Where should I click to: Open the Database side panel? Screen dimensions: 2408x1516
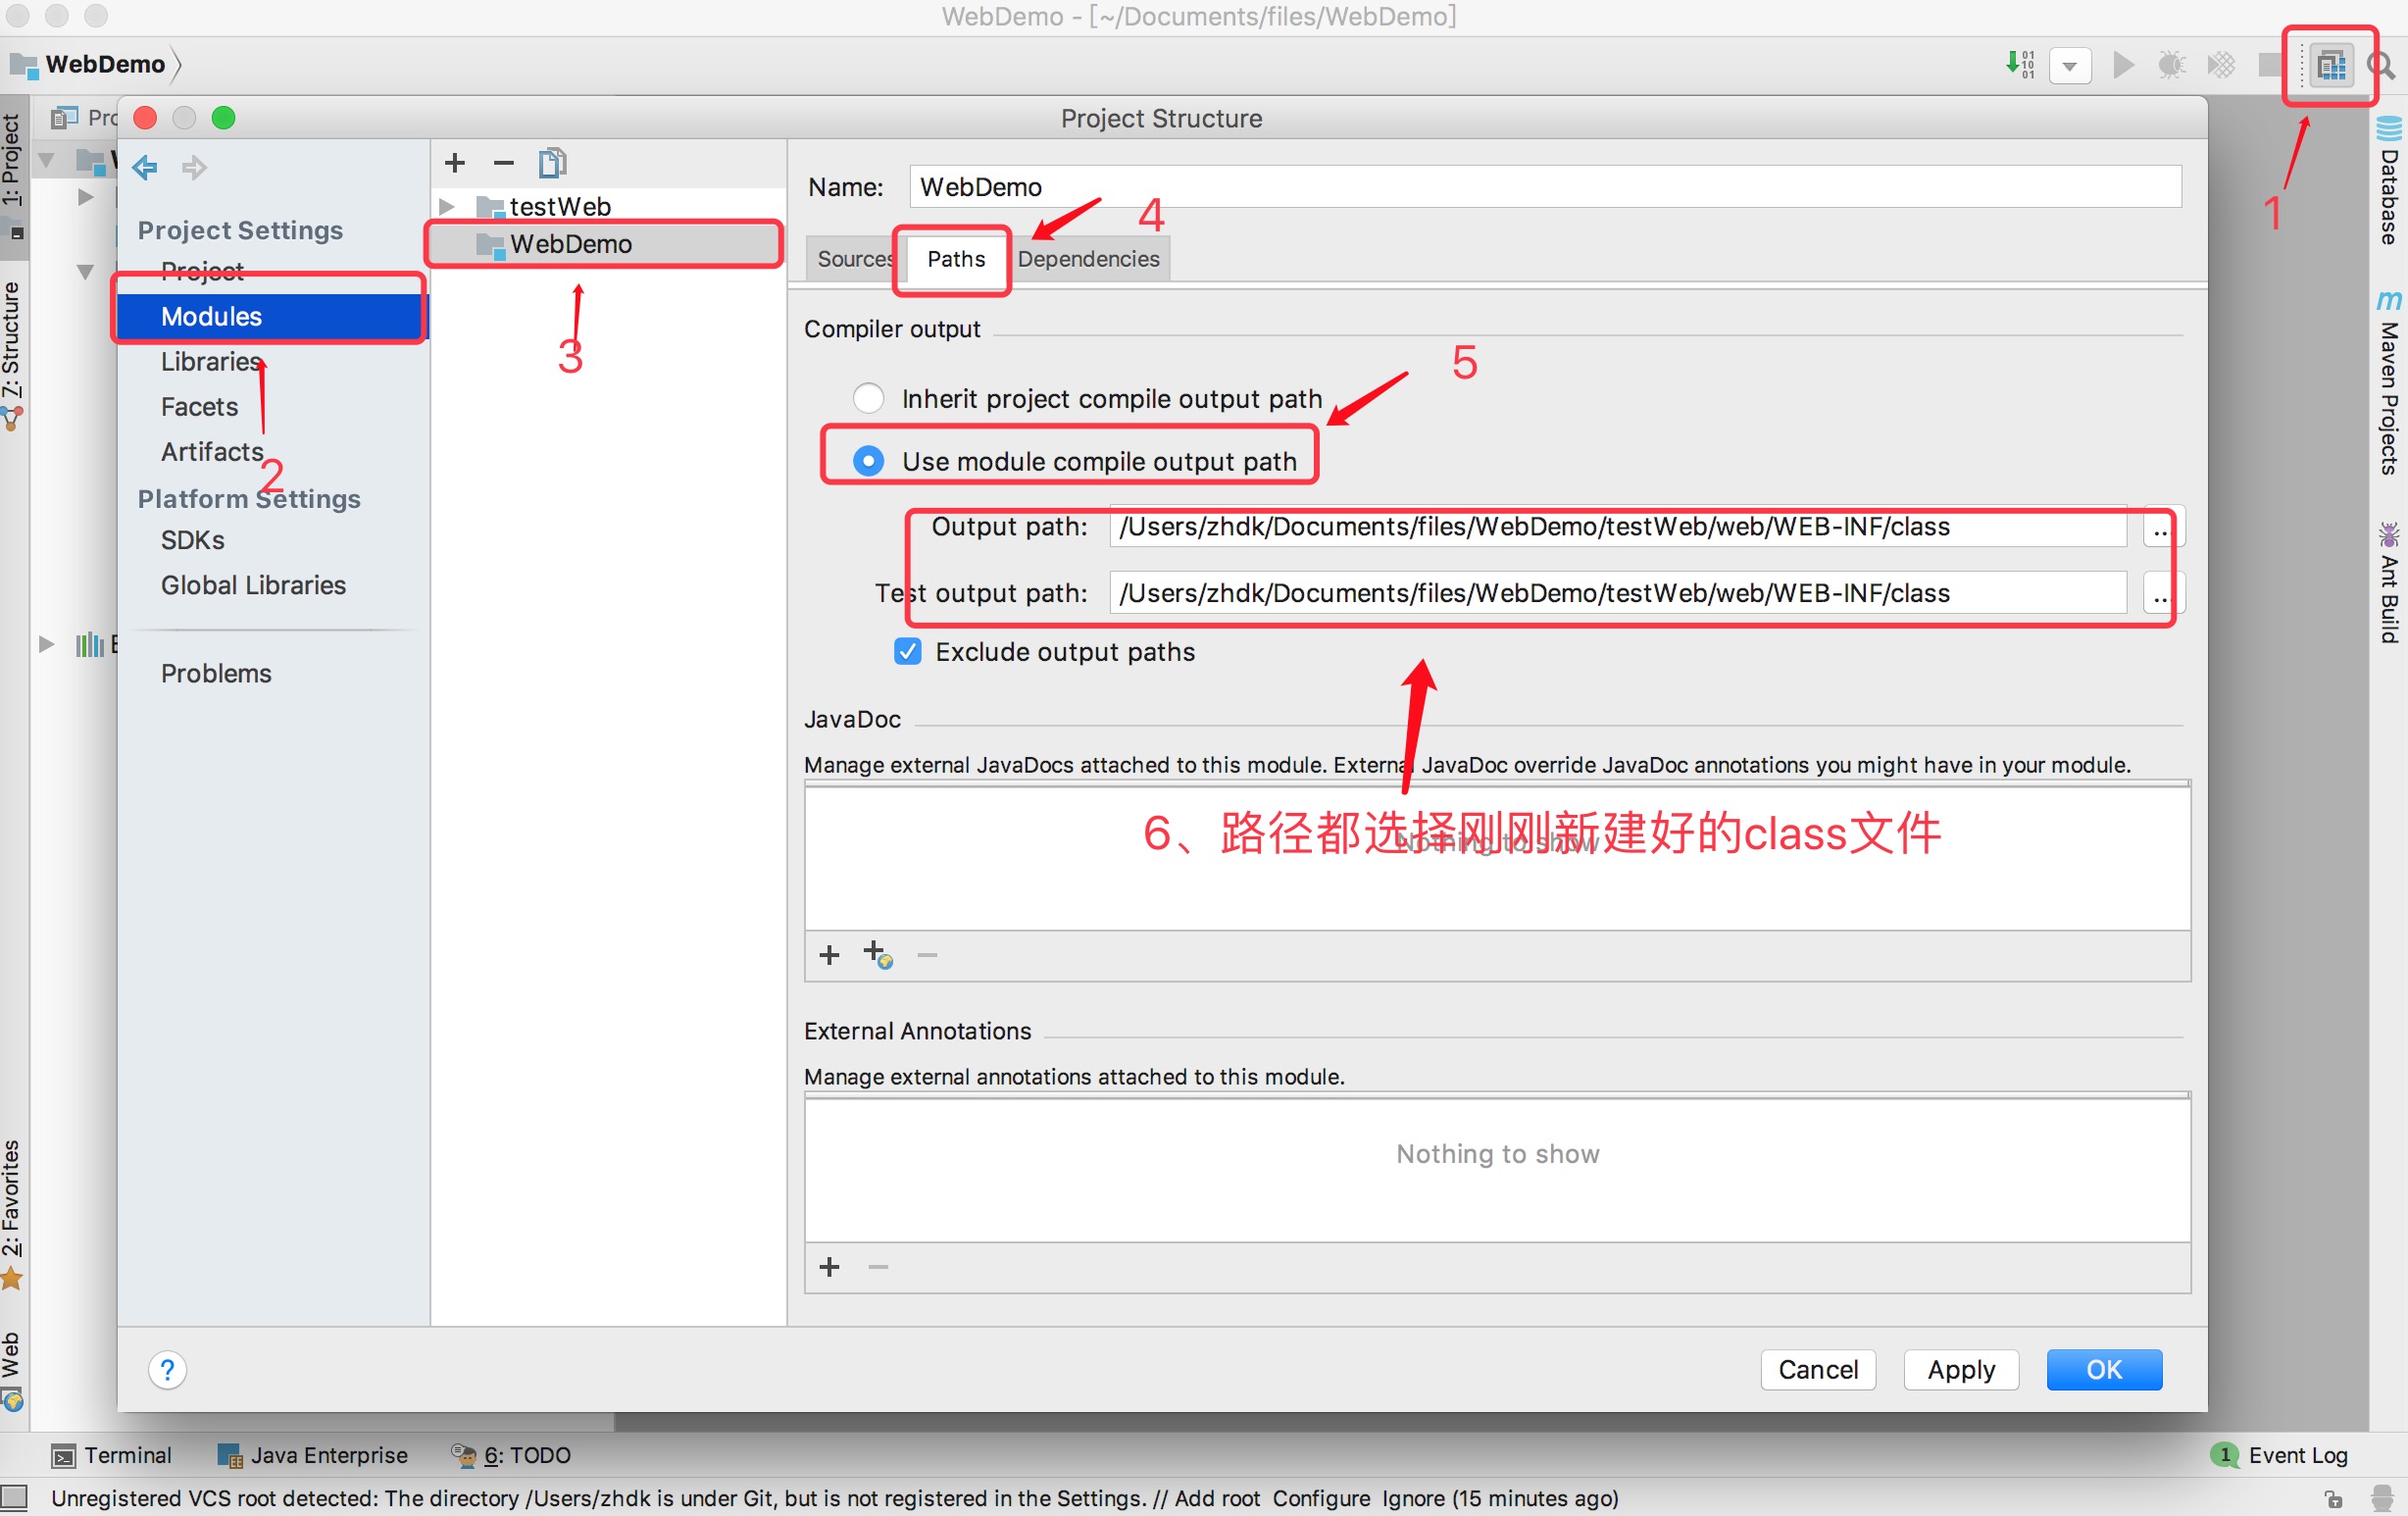pyautogui.click(x=2389, y=181)
